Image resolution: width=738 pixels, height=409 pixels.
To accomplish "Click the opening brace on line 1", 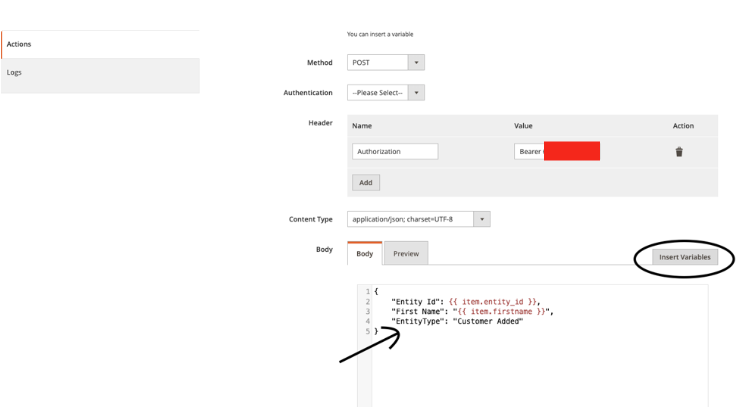I will 376,292.
